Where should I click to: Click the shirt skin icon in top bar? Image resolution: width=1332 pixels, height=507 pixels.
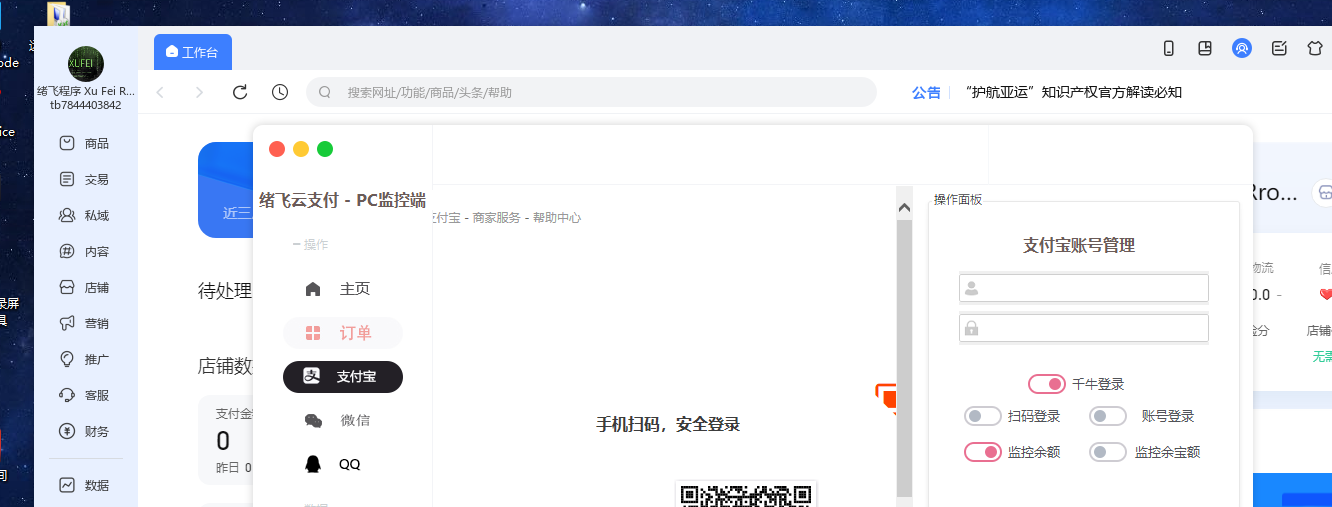[x=1315, y=48]
